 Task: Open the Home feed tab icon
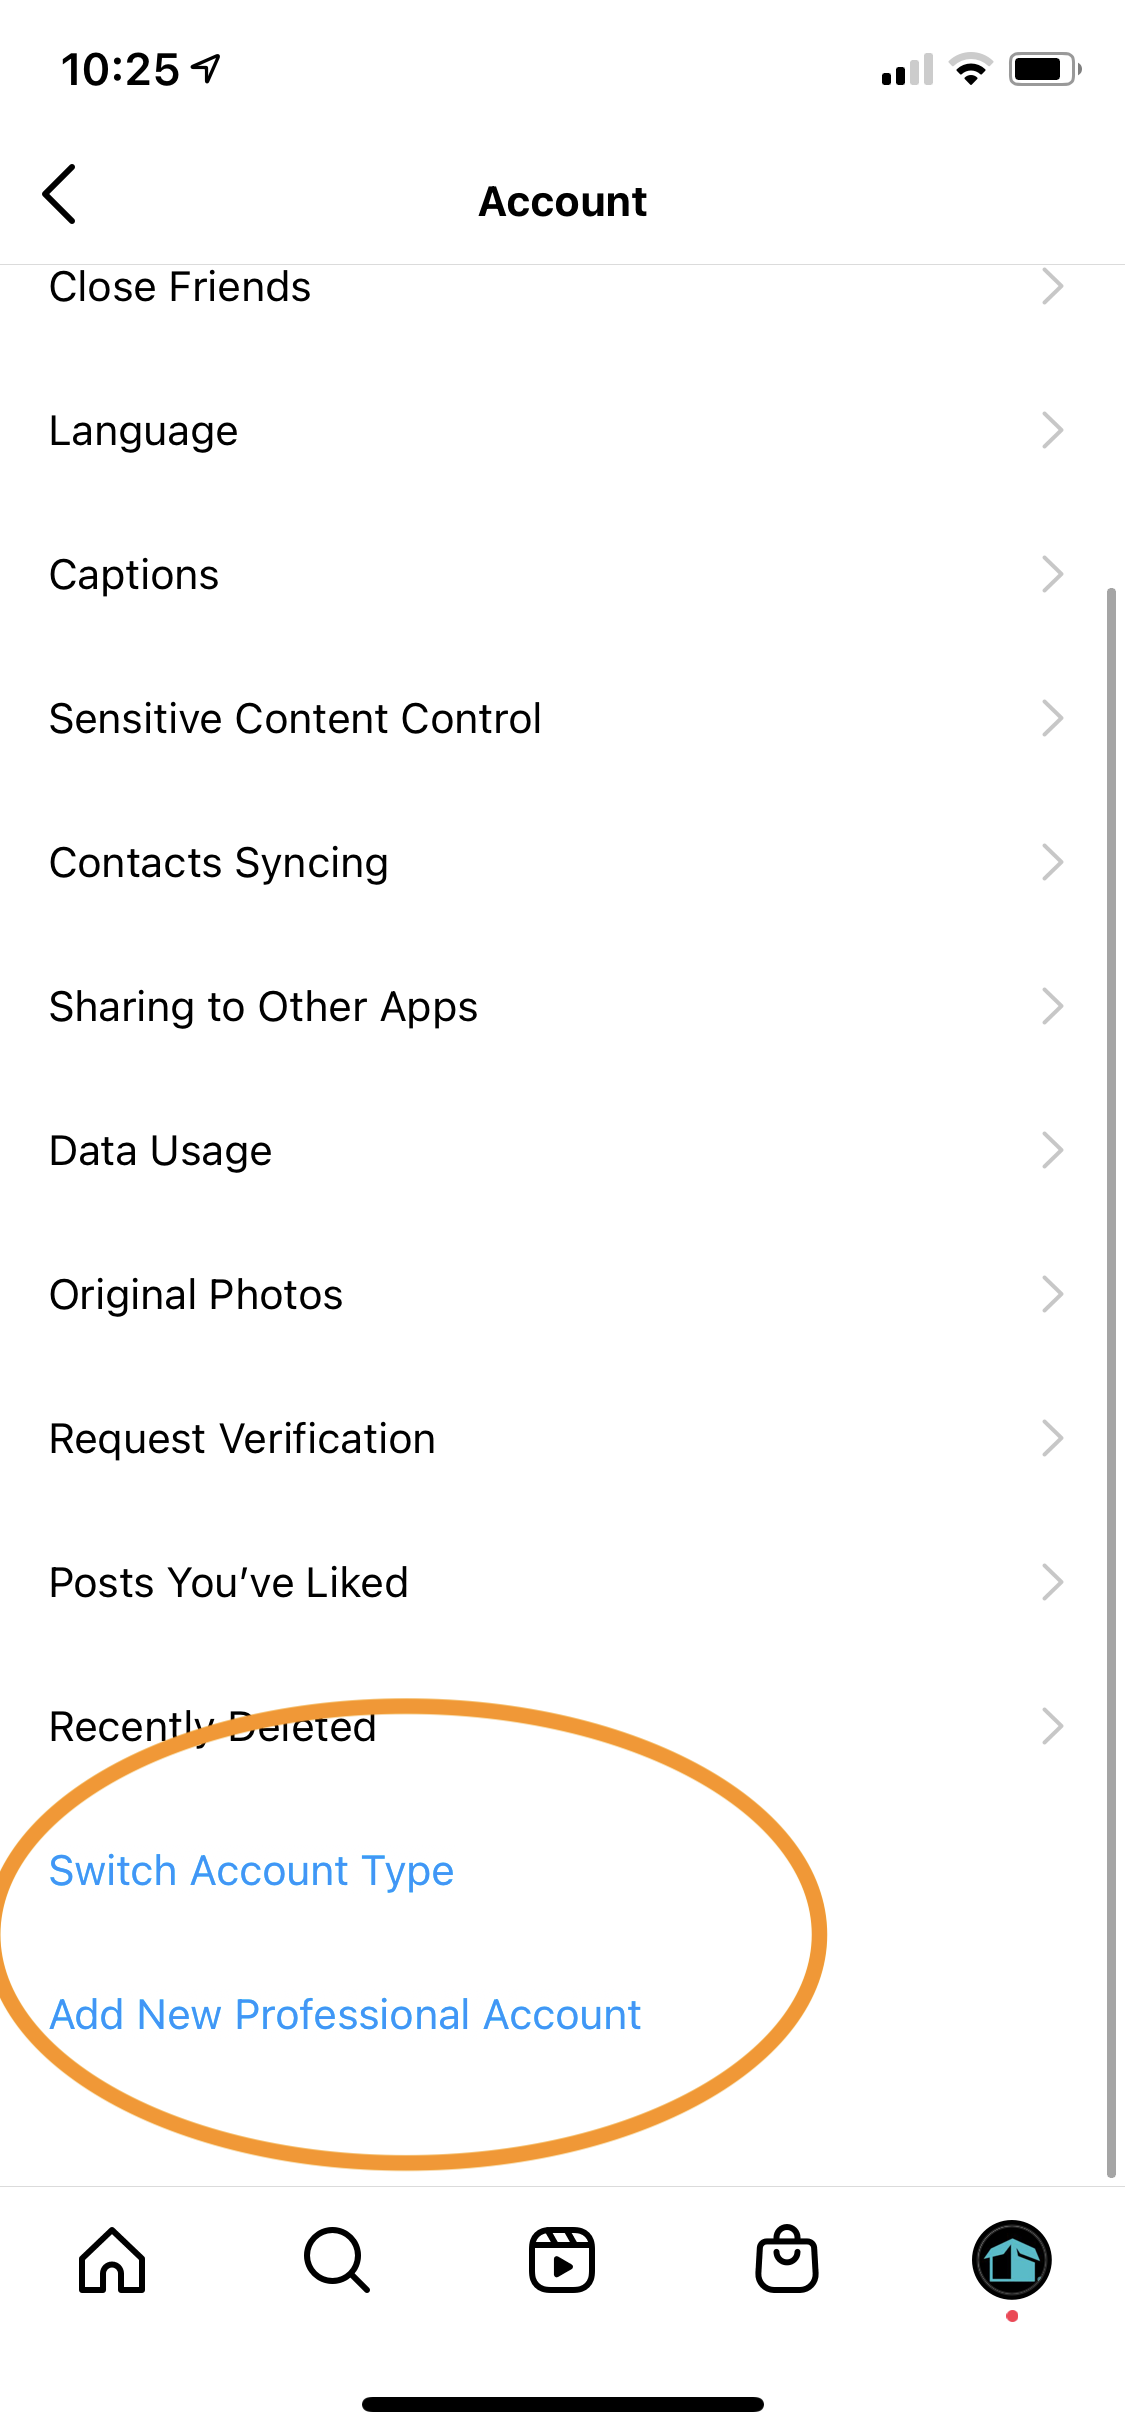click(x=112, y=2260)
